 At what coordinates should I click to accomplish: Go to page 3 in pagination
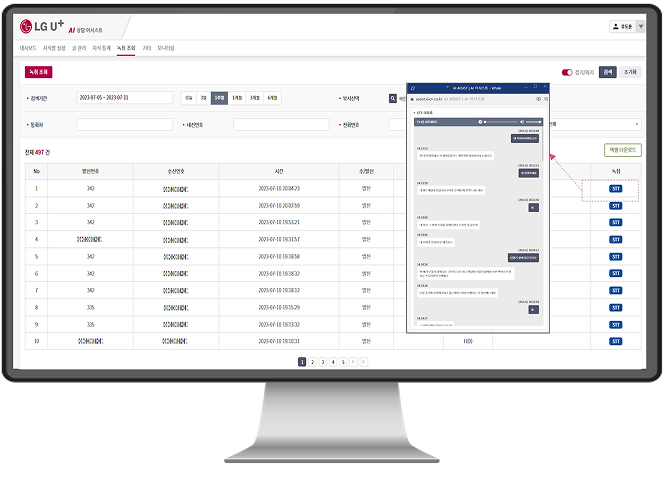[323, 362]
